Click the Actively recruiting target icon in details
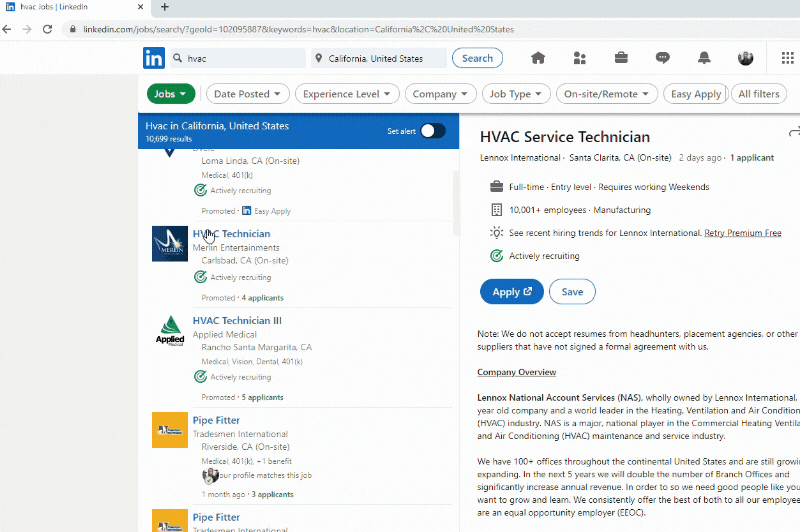 tap(496, 256)
